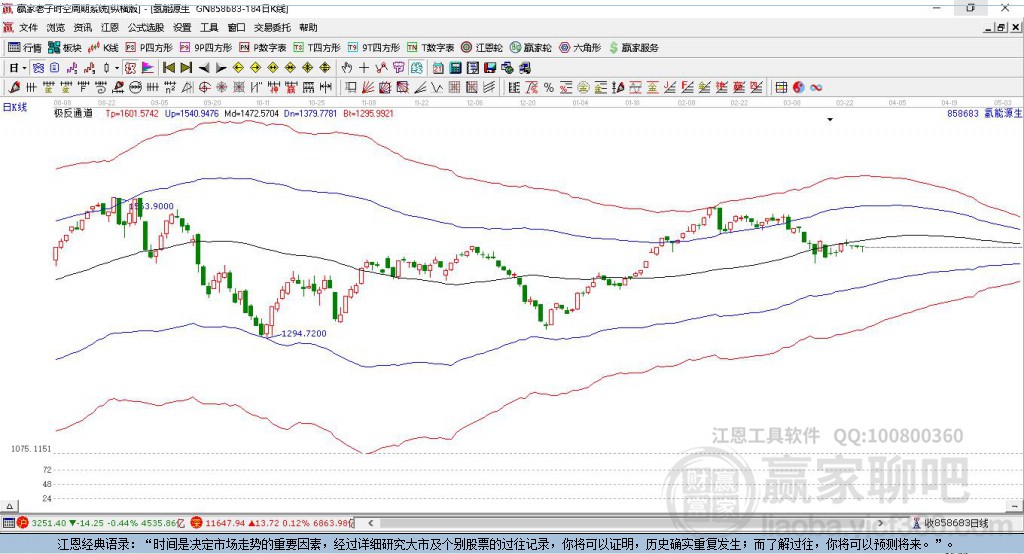Image resolution: width=1024 pixels, height=554 pixels.
Task: Select the red pencil drawing tool
Action: click(14, 88)
